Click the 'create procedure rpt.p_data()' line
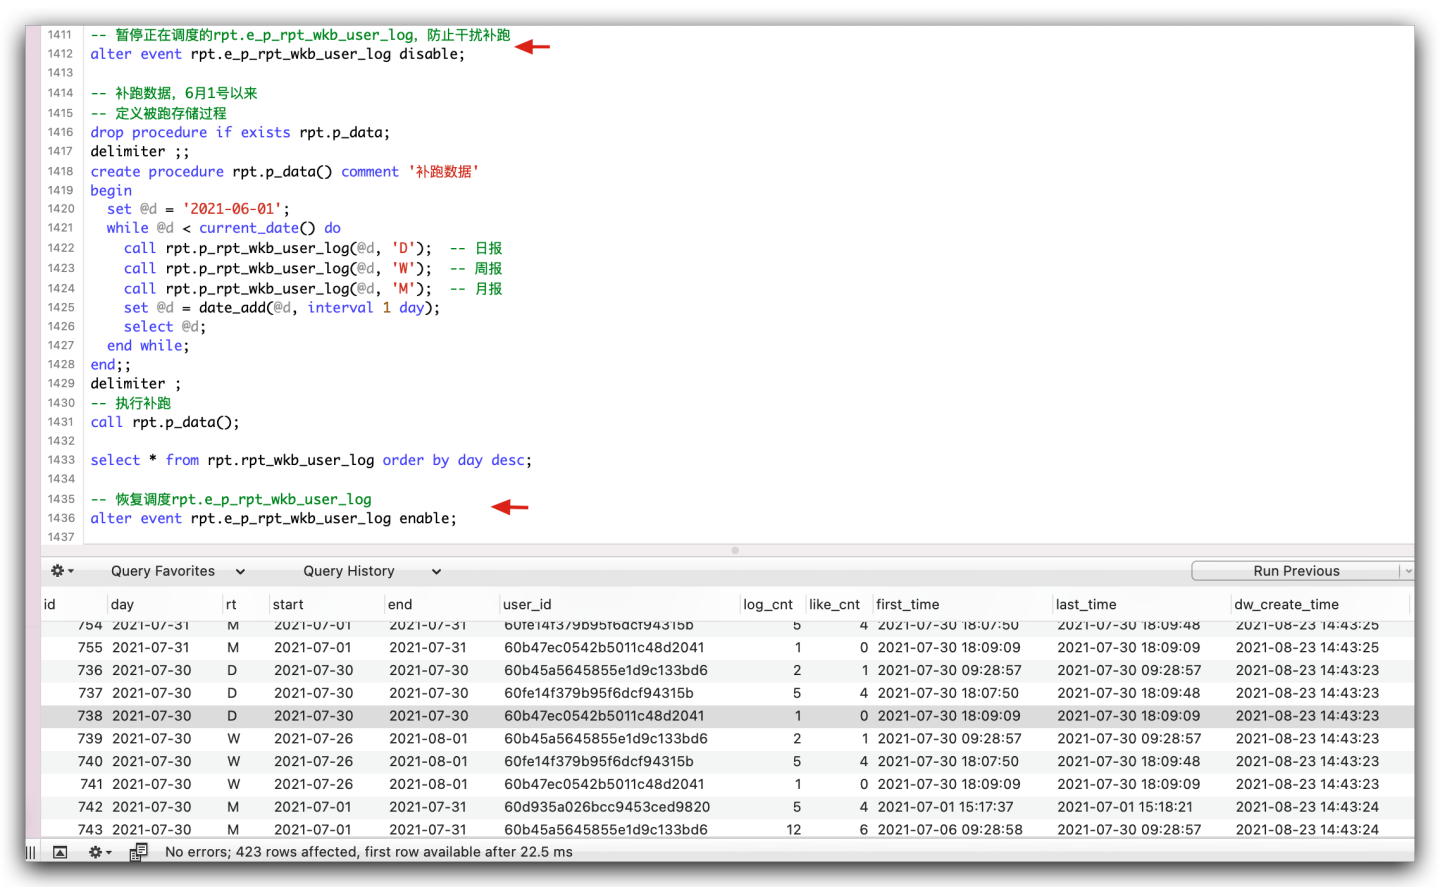The width and height of the screenshot is (1440, 887). 284,172
